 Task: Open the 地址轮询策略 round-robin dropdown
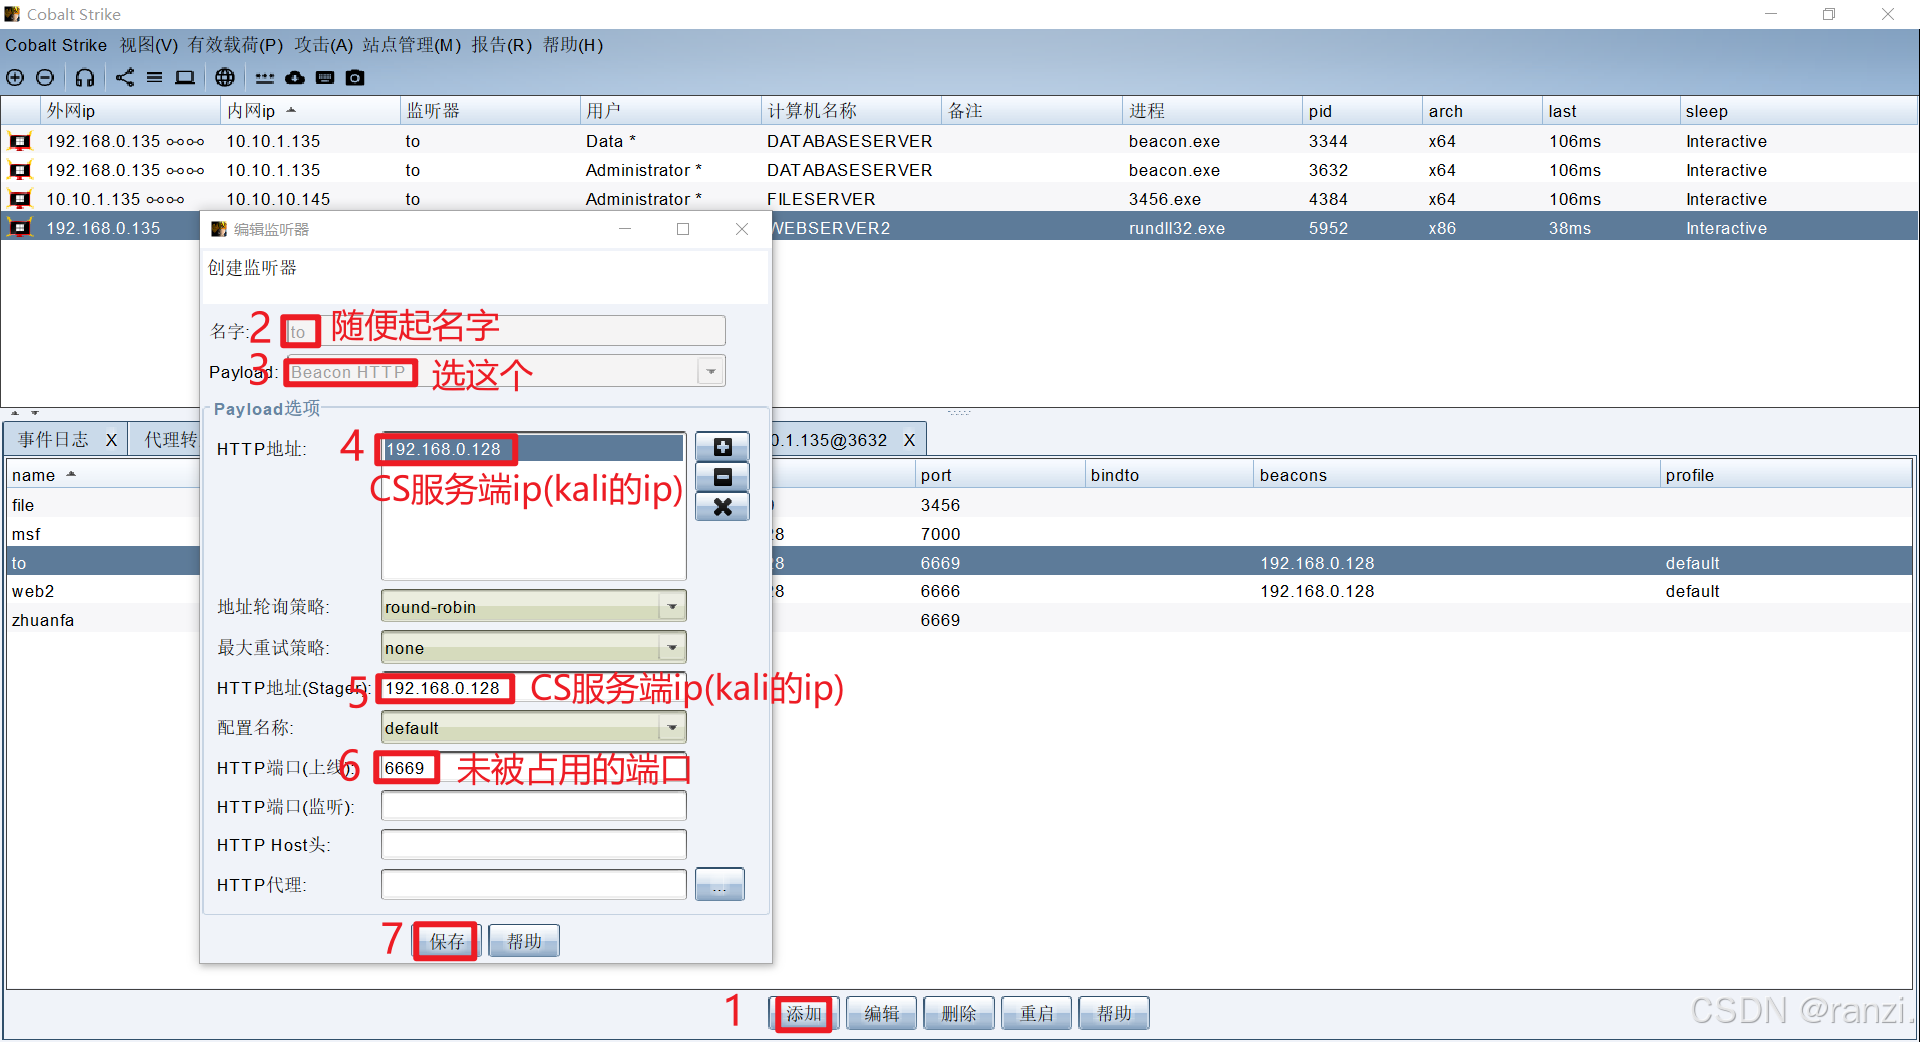pyautogui.click(x=672, y=607)
